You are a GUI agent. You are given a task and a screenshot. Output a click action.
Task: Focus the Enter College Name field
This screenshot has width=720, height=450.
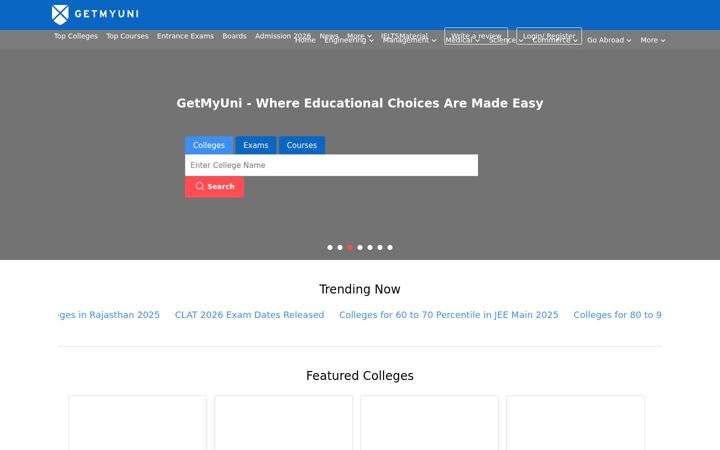(331, 165)
